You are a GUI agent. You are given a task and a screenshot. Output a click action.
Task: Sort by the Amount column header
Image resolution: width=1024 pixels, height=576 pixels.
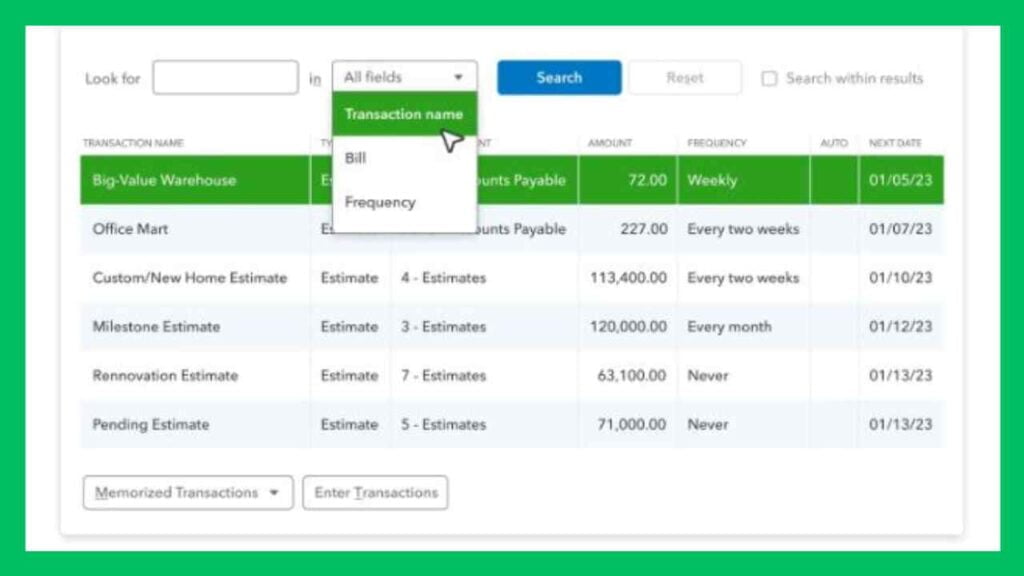coord(610,143)
